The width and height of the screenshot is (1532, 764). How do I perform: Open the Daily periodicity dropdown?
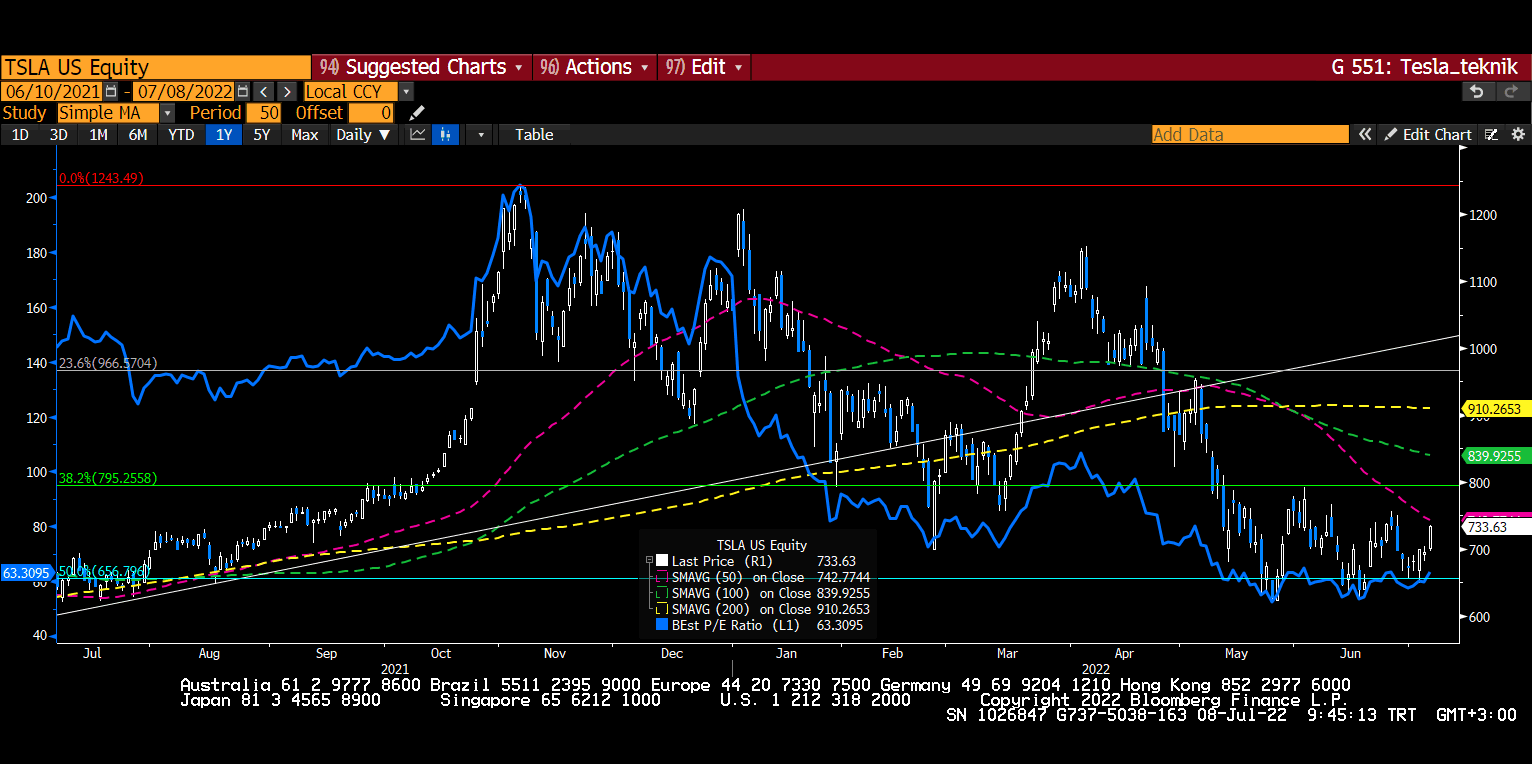(363, 134)
